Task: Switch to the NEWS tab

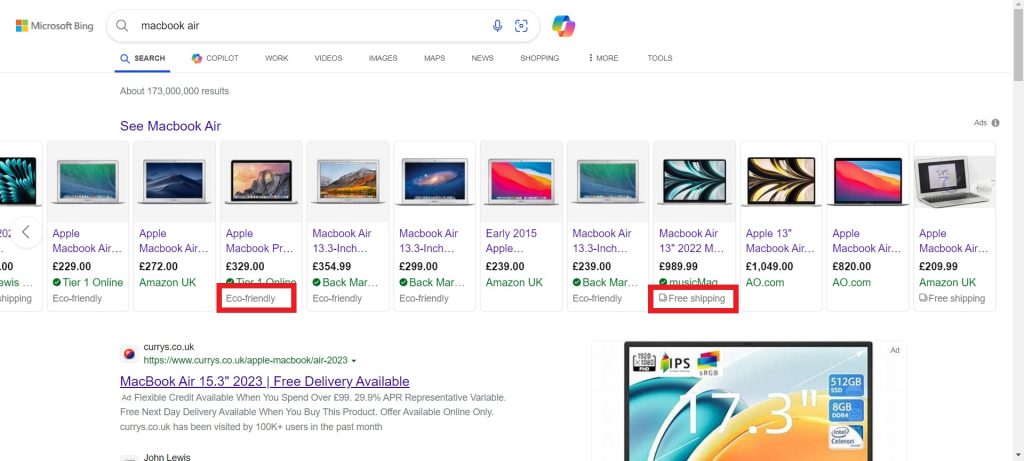Action: (x=483, y=58)
